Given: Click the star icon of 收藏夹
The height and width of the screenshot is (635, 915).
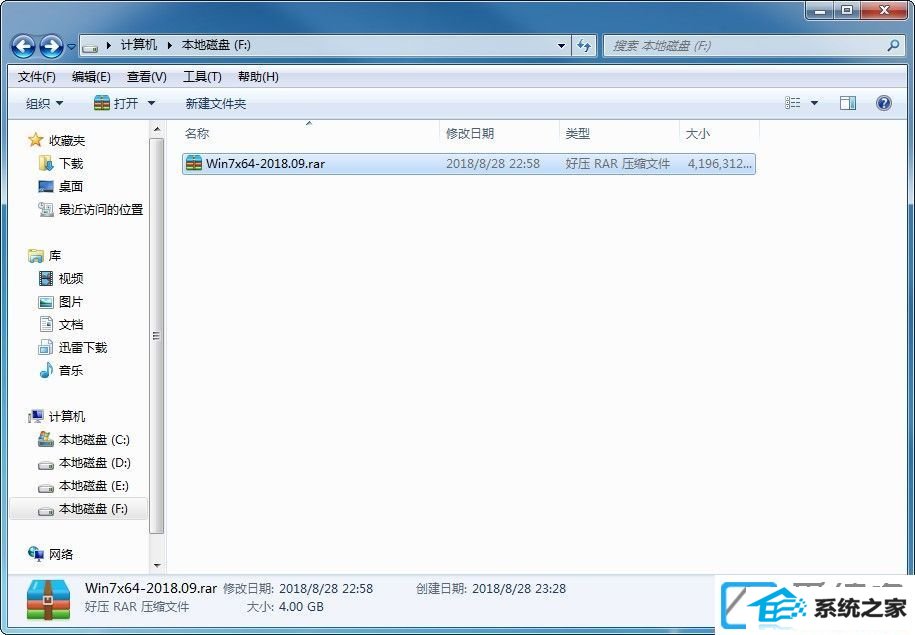Looking at the screenshot, I should click(x=36, y=140).
